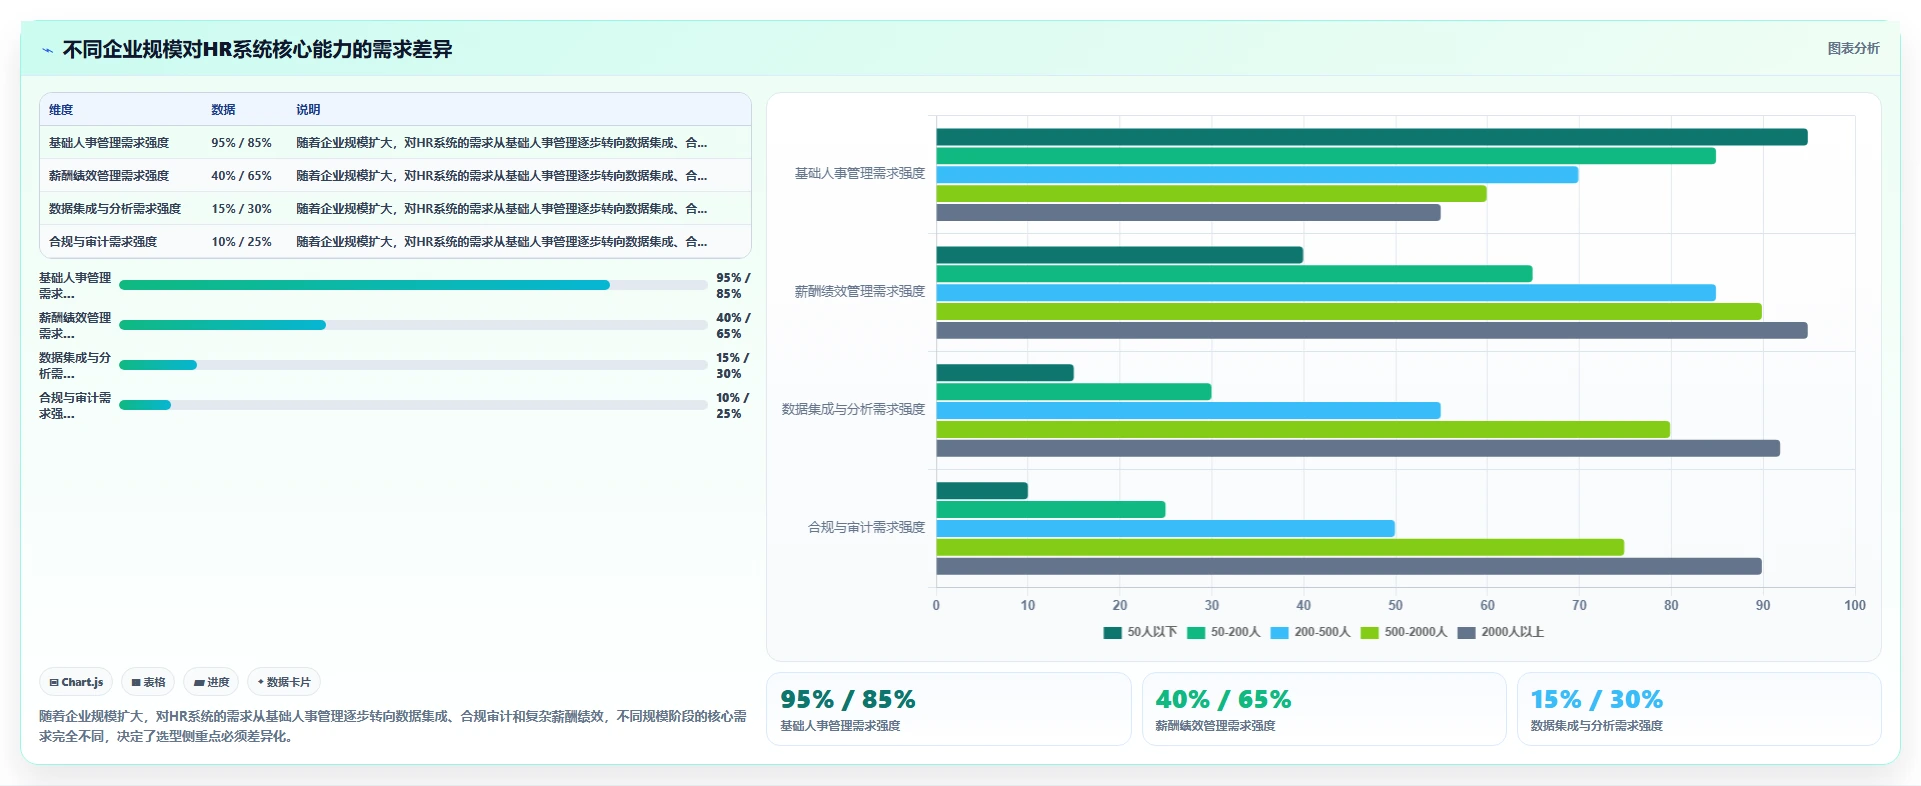1921x786 pixels.
Task: Select the 进度 tag chip
Action: 211,682
